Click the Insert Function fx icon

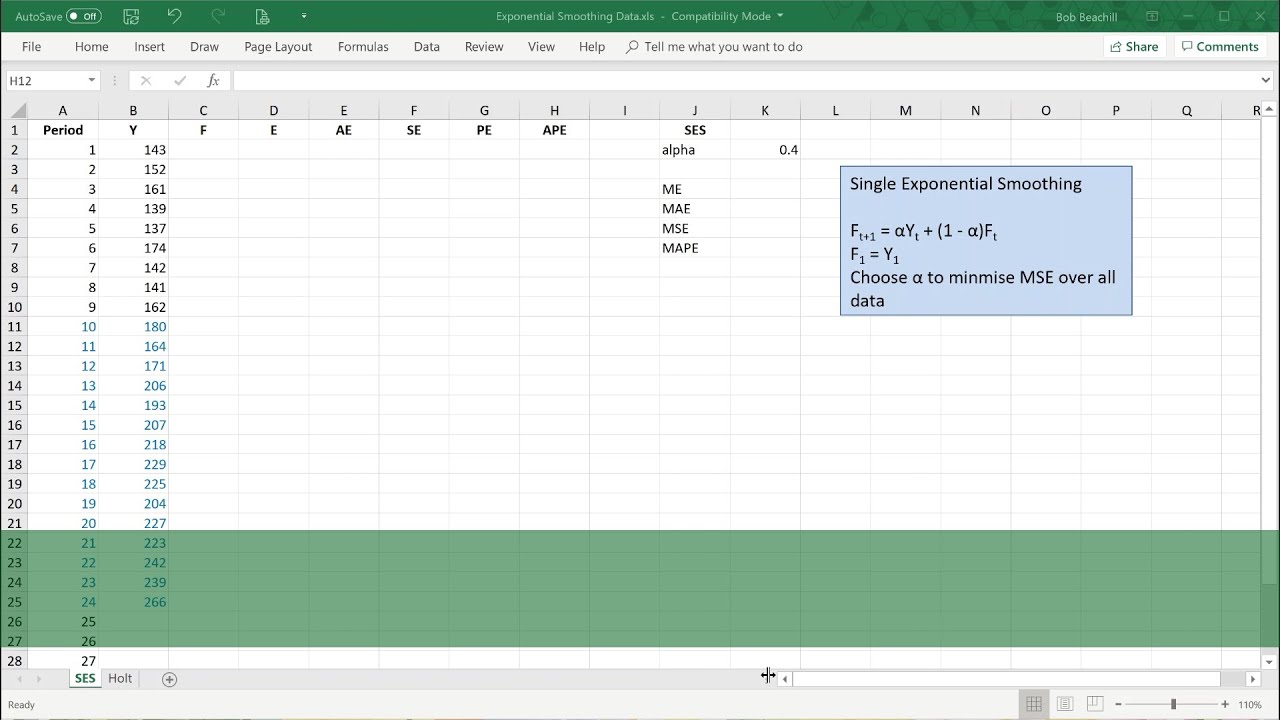point(213,80)
